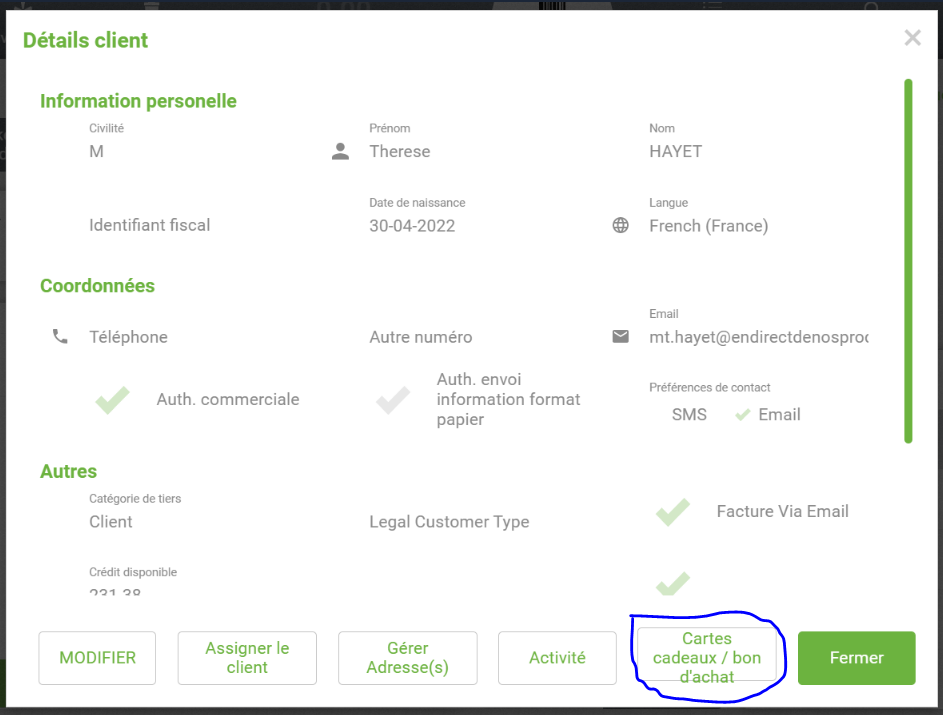943x715 pixels.
Task: Click the person icon beside Prénom
Action: tap(340, 152)
